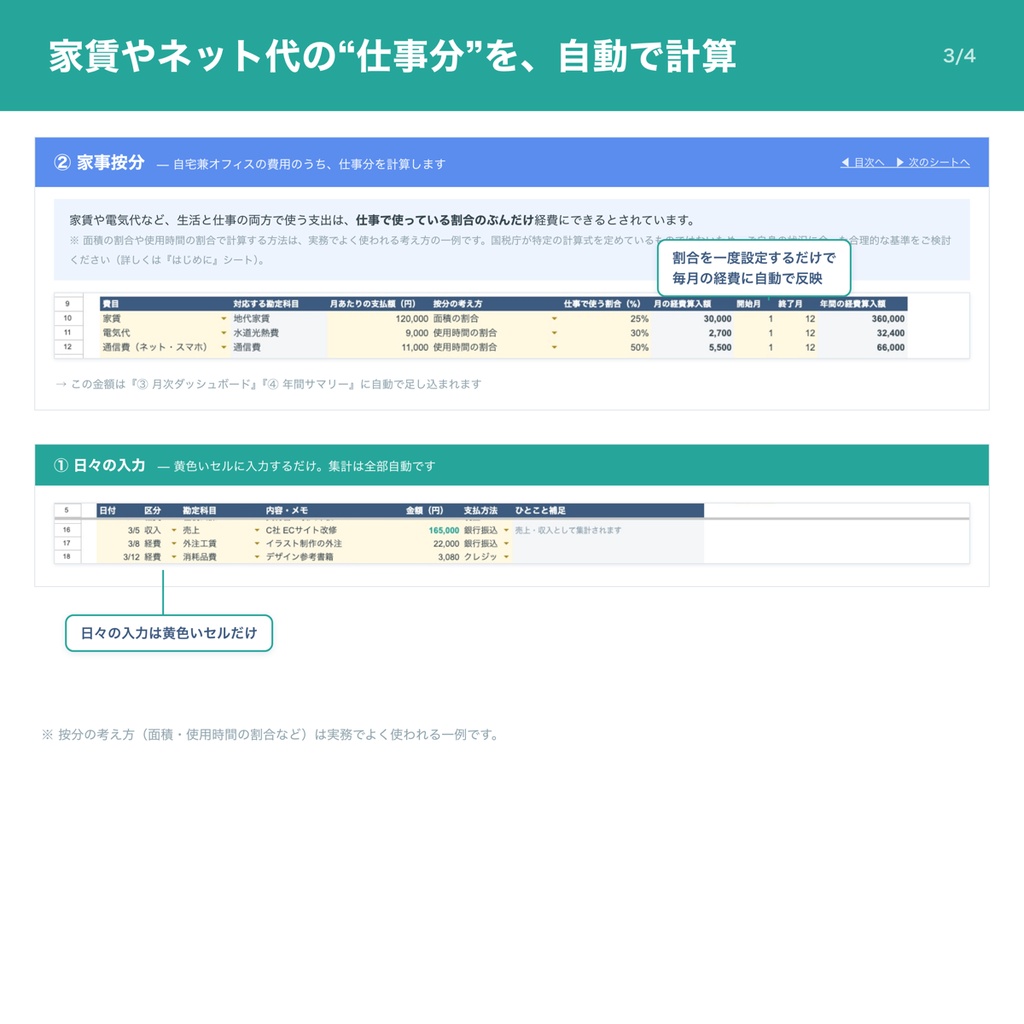Select row header 10 in 家事按分 sheet

(68, 318)
